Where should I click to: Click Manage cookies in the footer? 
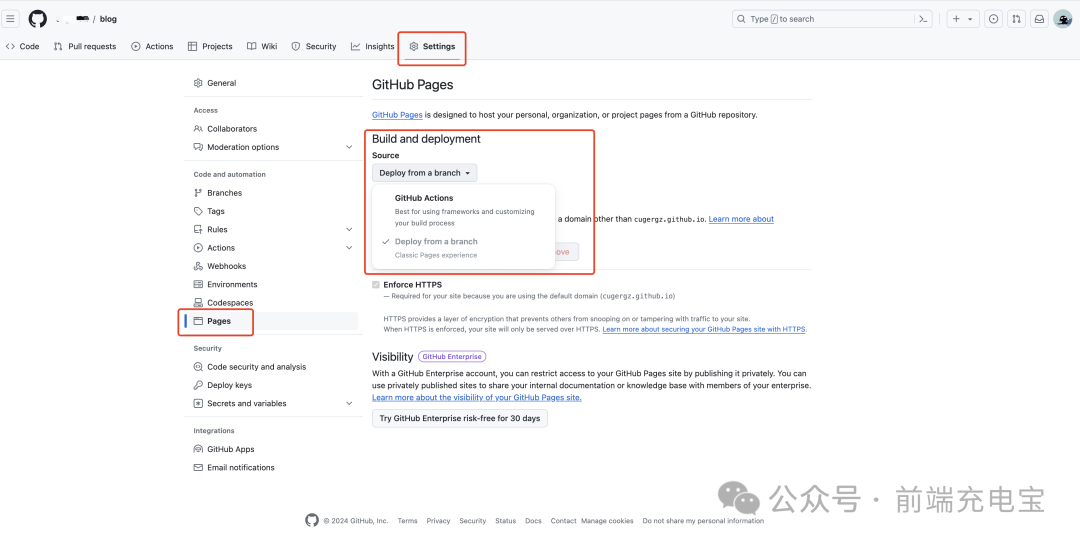(x=607, y=521)
